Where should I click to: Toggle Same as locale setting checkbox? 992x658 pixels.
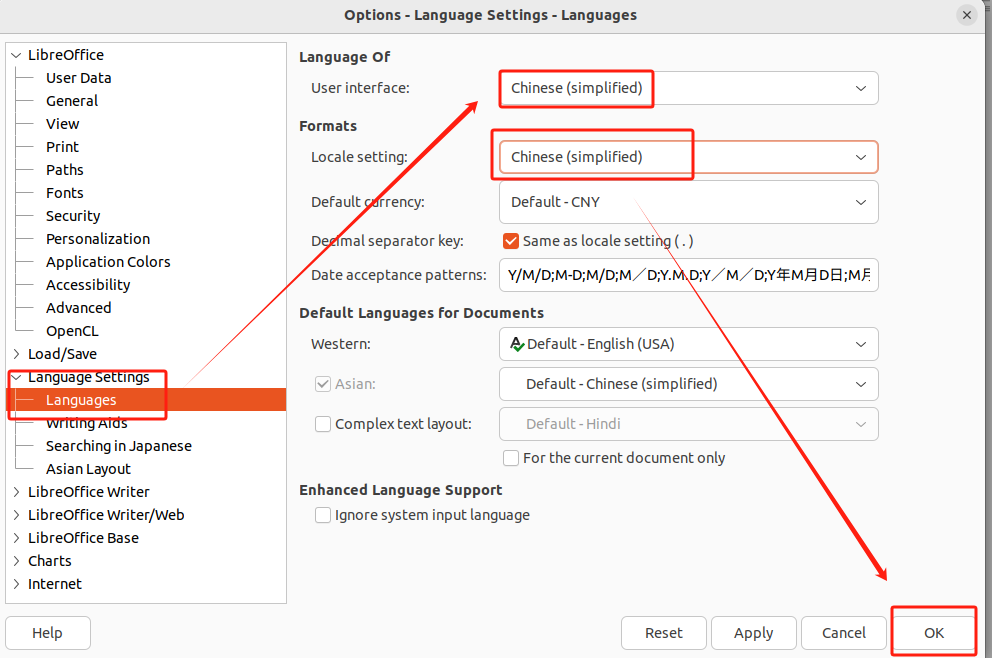(511, 241)
